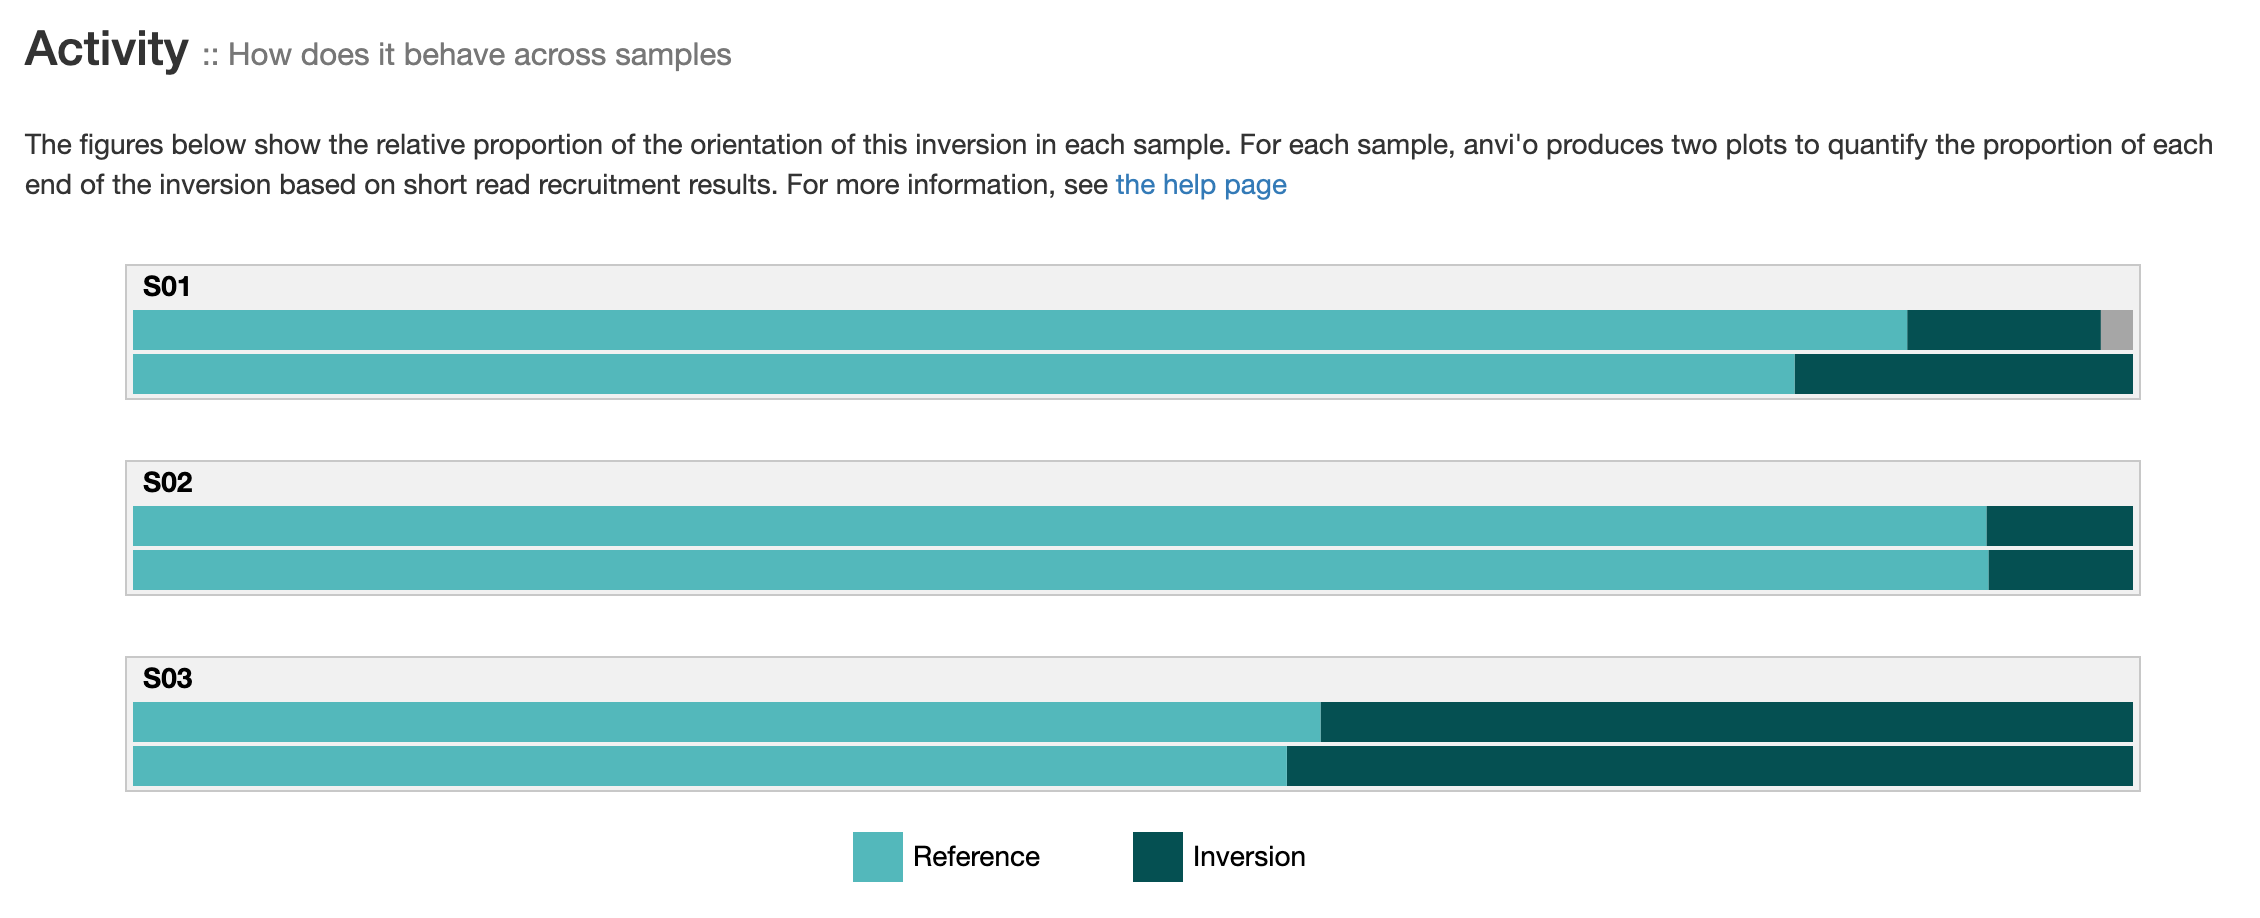The image size is (2260, 918).
Task: Click the light reference segment in S01's upper bar
Action: (x=1020, y=330)
